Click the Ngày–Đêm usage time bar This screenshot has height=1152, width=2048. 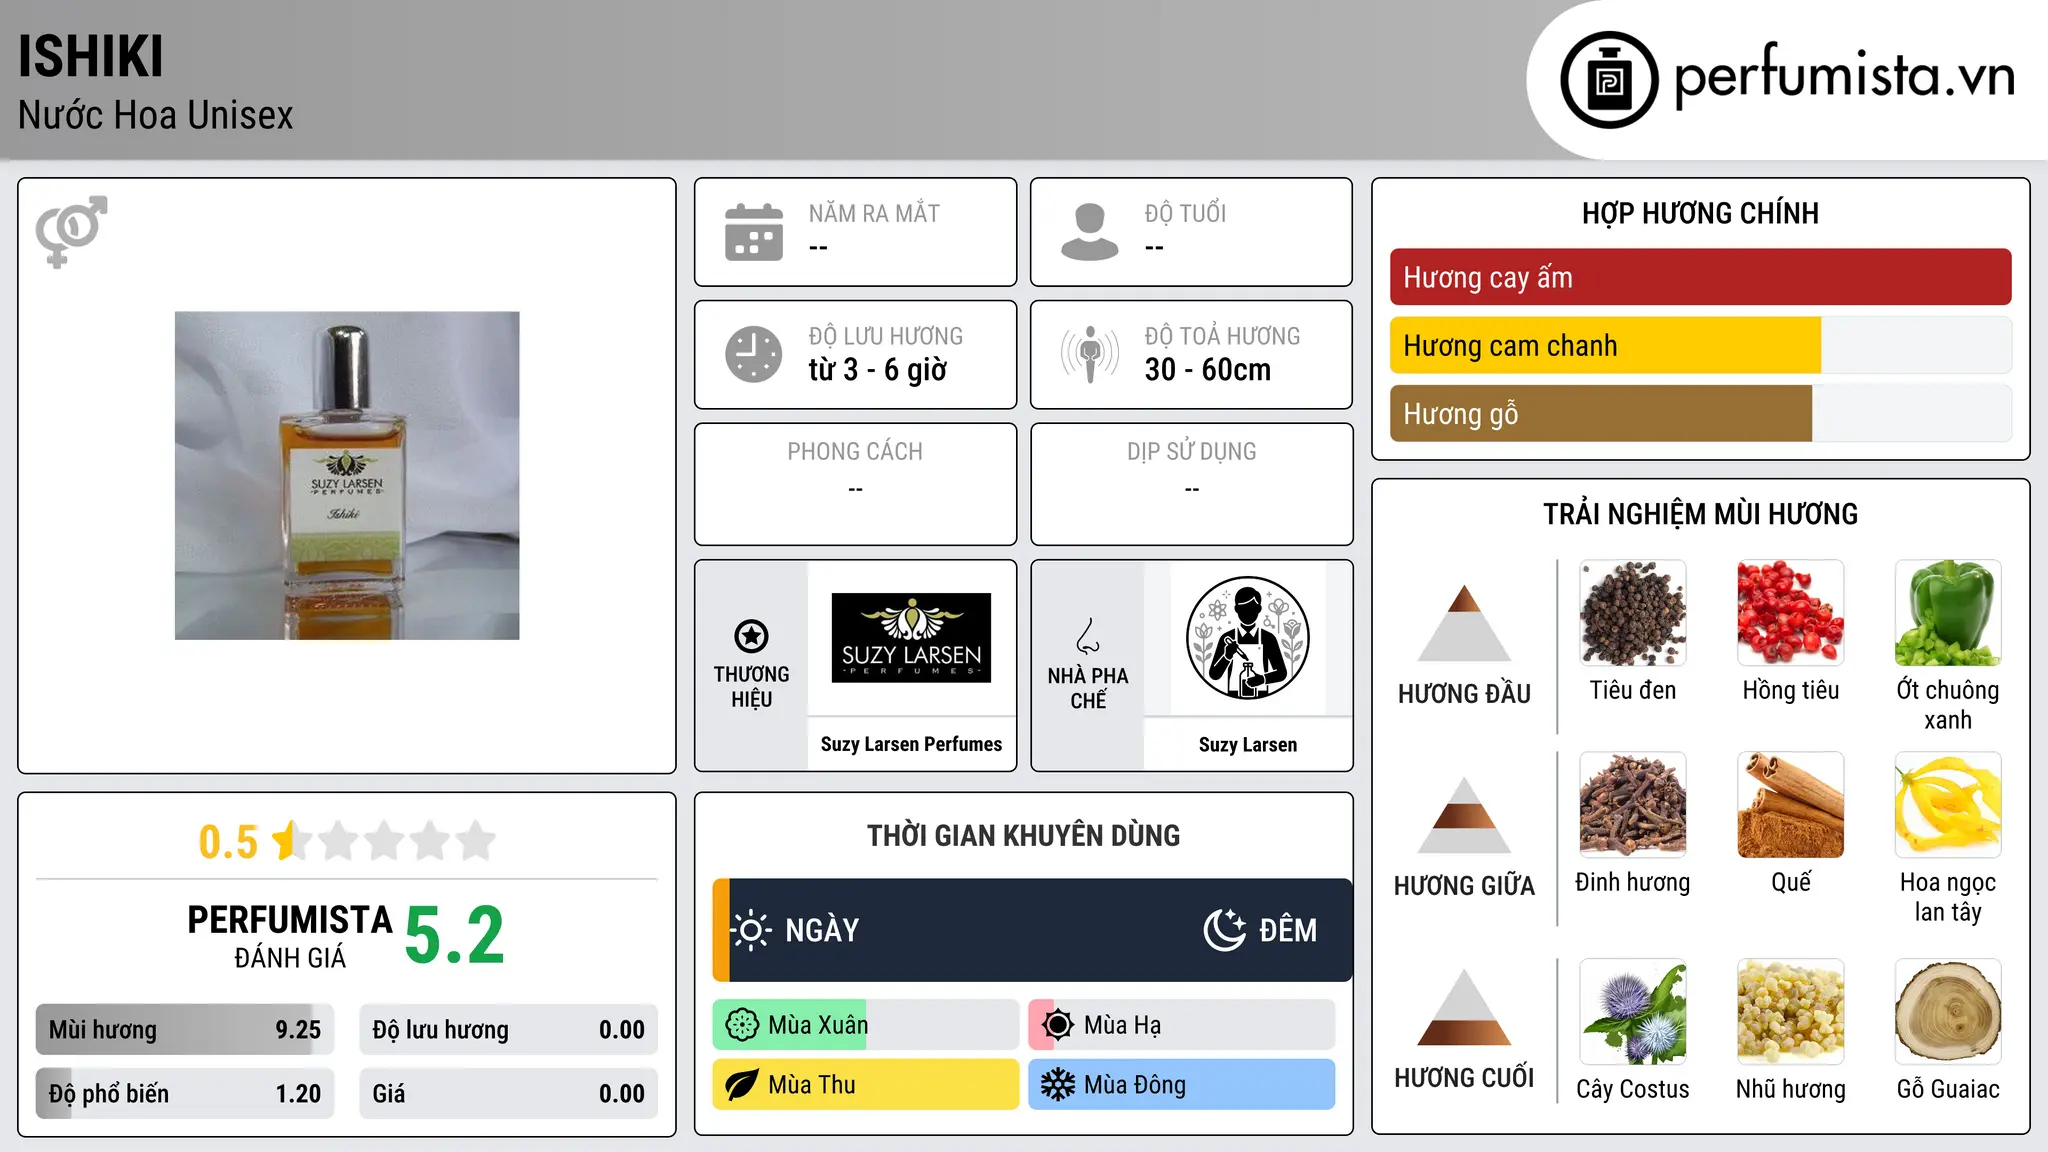click(1032, 930)
